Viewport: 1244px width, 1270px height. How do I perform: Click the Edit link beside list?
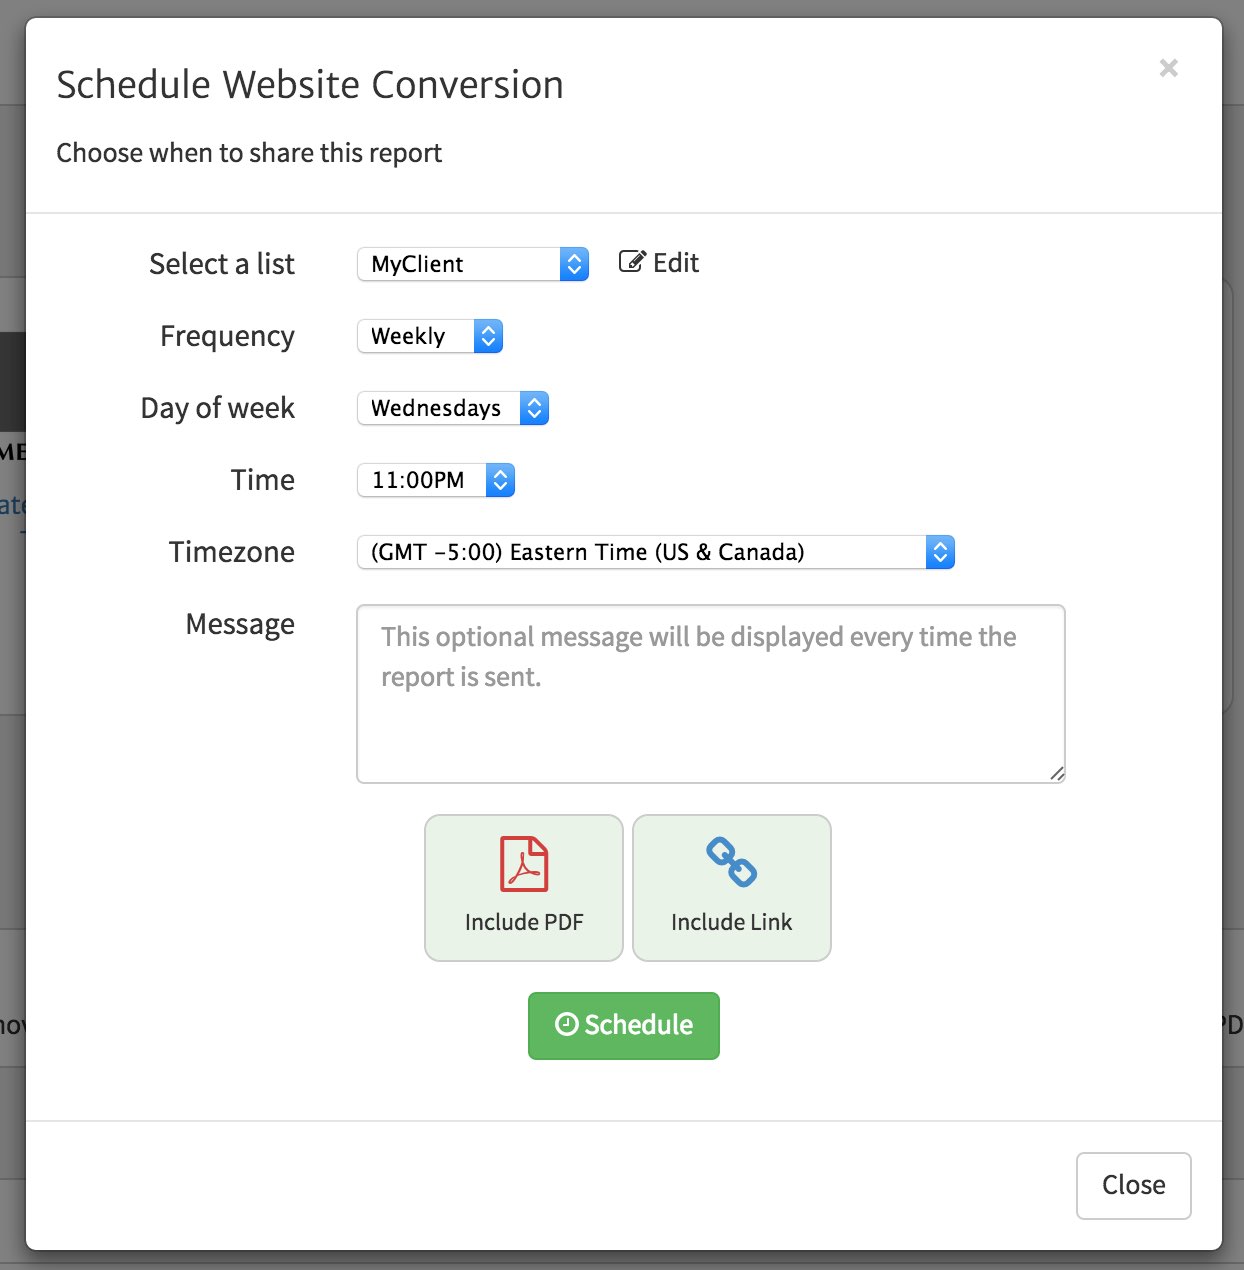676,263
